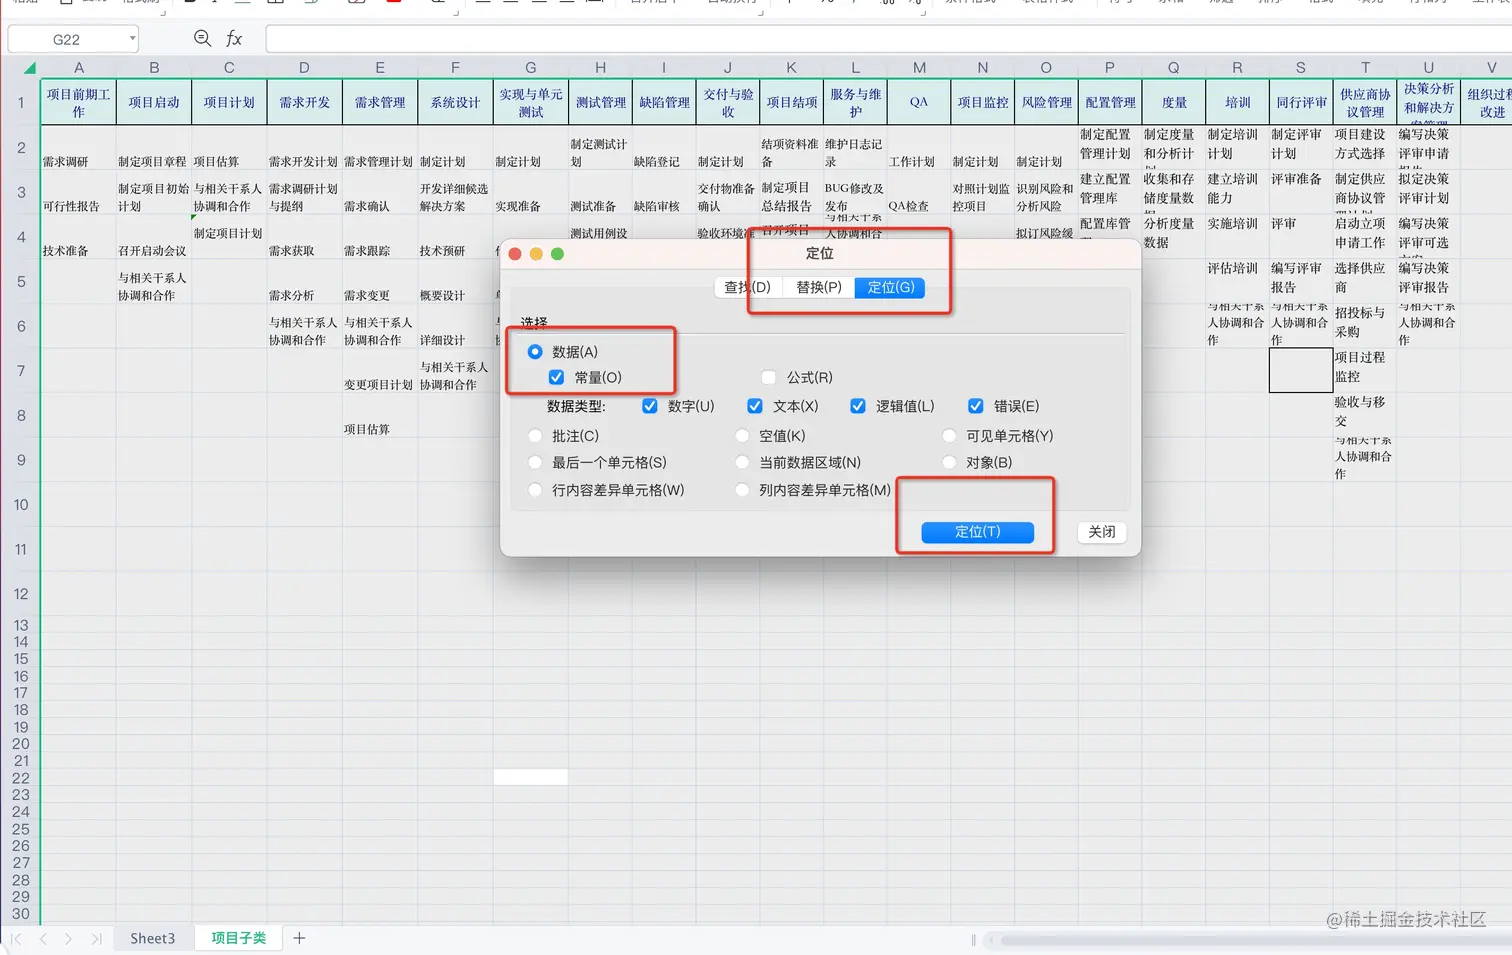Toggle the 错误(E) checkbox
The height and width of the screenshot is (955, 1512).
point(976,406)
